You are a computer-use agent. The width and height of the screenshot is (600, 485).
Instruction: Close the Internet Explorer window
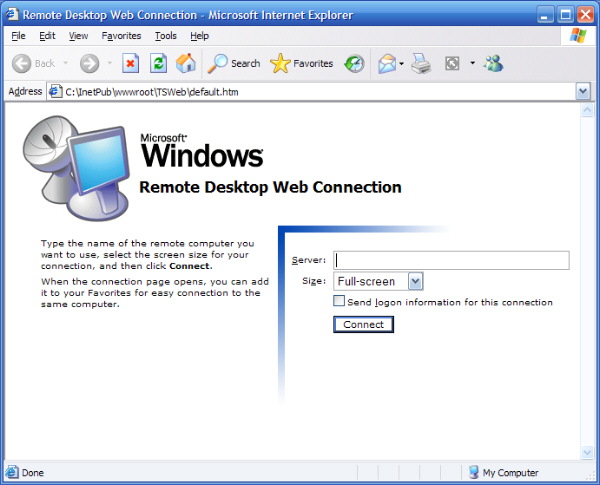[585, 15]
